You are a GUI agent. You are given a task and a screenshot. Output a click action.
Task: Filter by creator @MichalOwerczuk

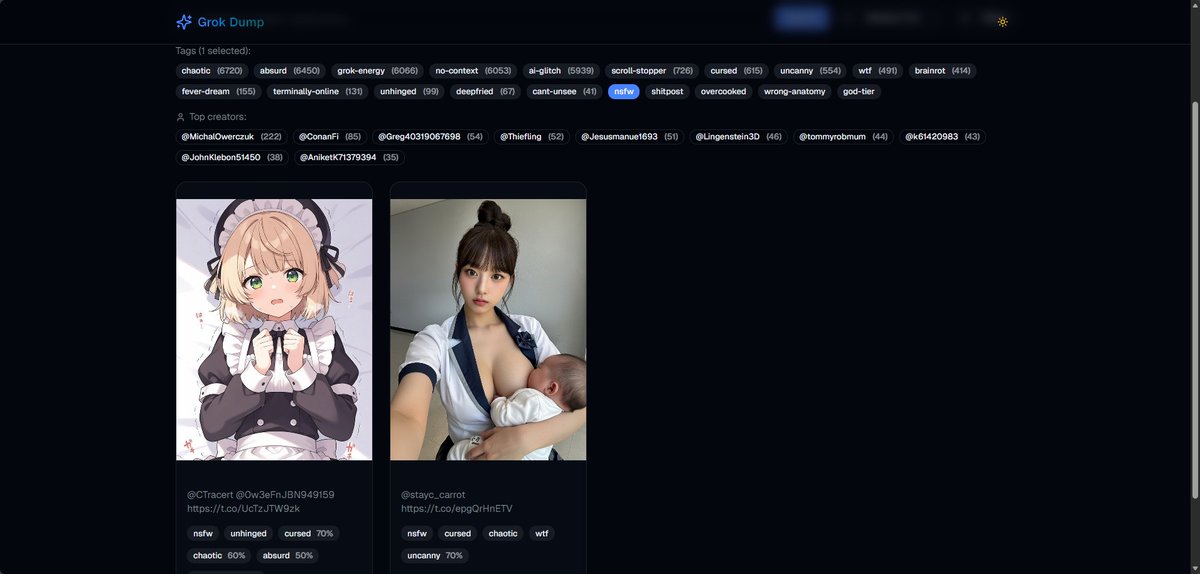pos(231,136)
